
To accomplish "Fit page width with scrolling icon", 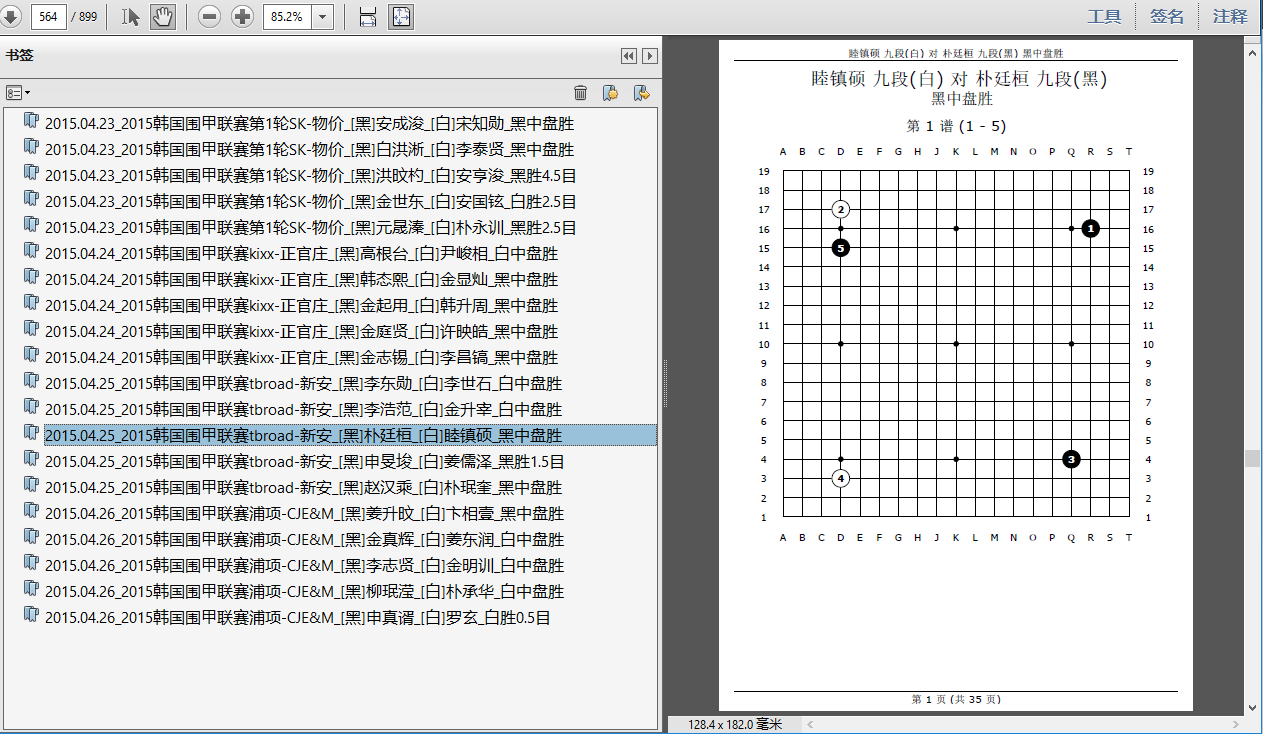I will tap(367, 16).
